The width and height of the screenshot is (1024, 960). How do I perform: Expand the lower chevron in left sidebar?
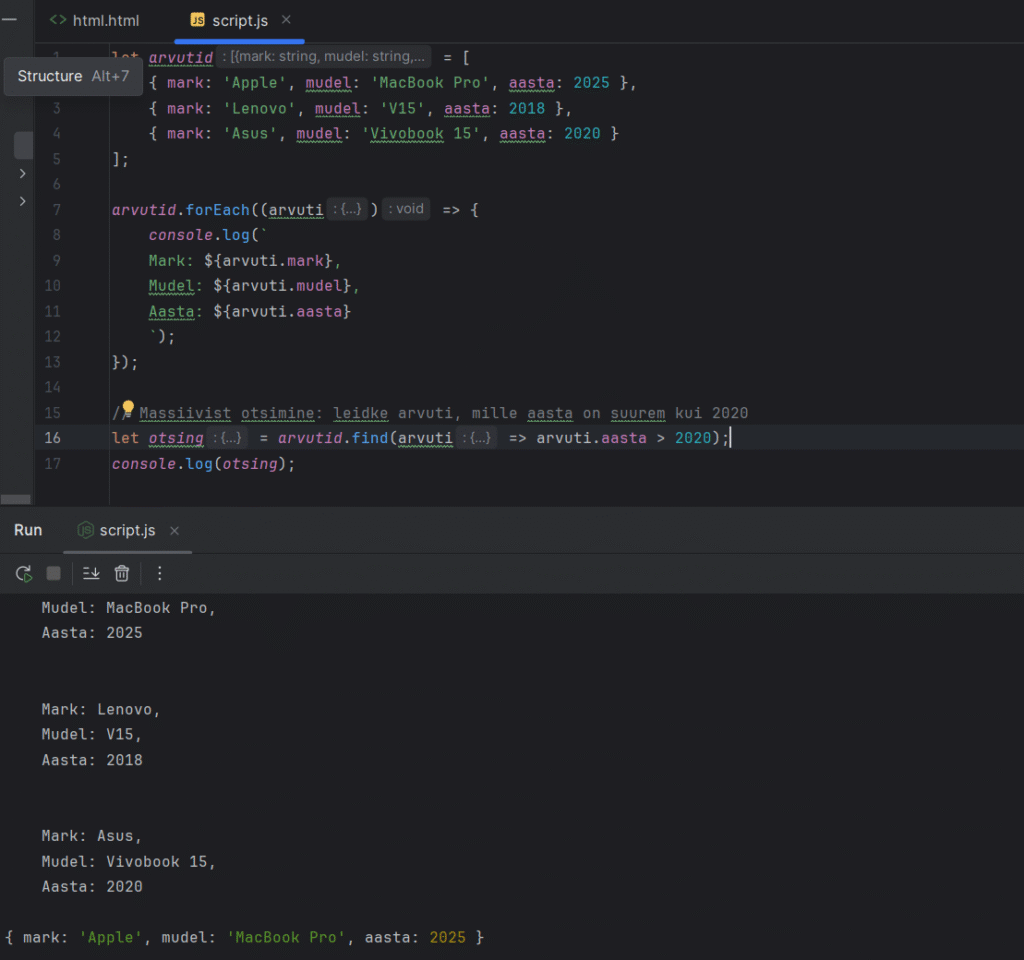[x=22, y=202]
